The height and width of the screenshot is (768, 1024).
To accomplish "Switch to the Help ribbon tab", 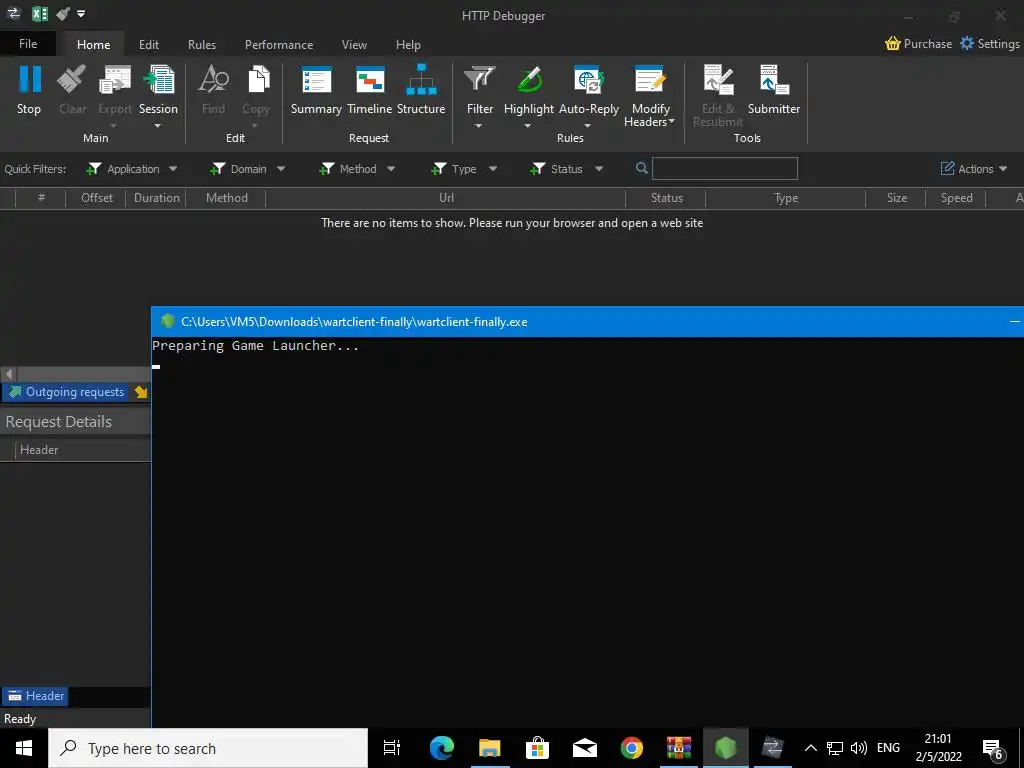I will coord(408,44).
